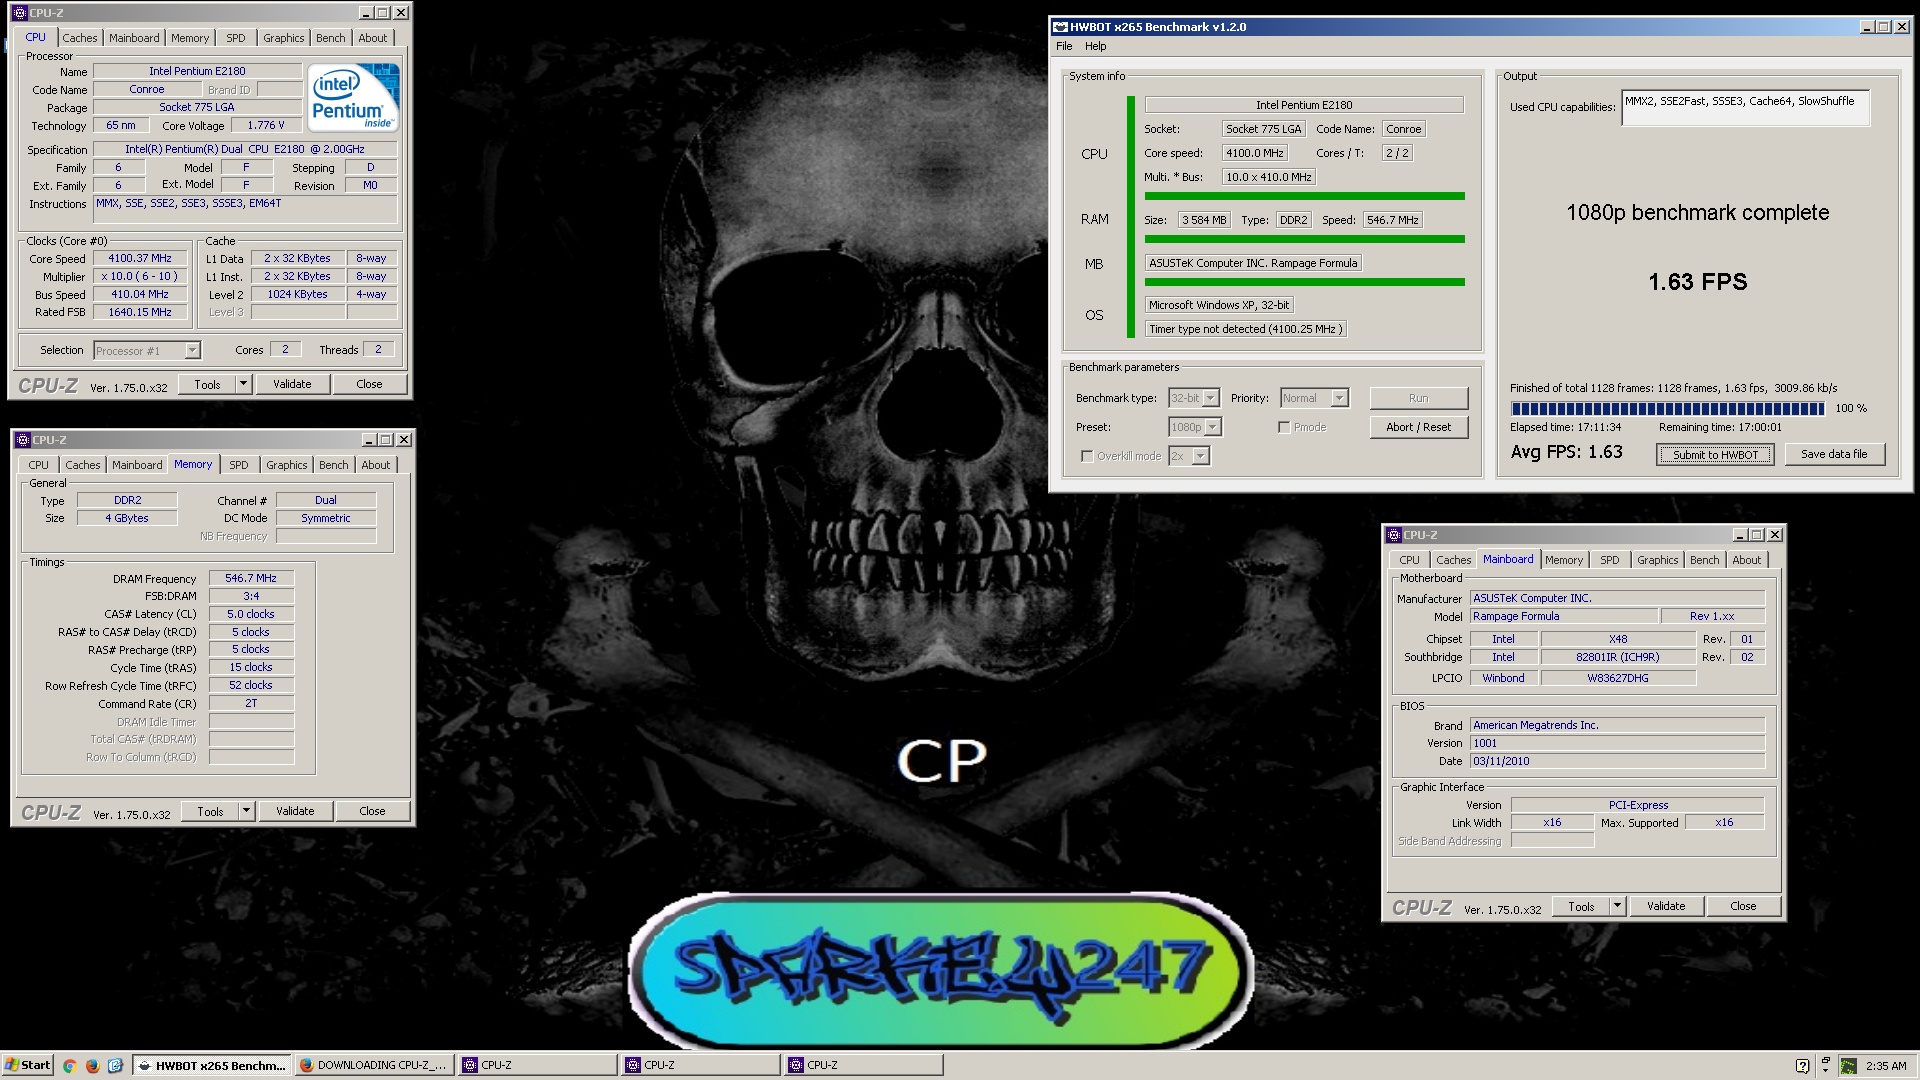Enable the Overkill mode checkbox

(x=1087, y=456)
